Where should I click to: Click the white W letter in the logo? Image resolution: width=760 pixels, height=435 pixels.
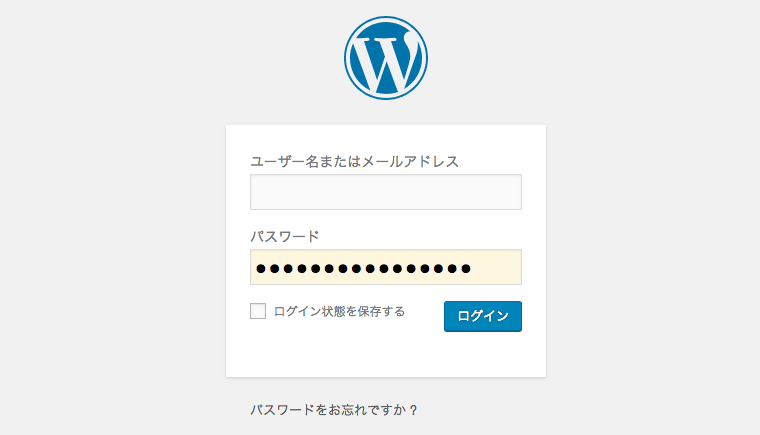click(386, 62)
